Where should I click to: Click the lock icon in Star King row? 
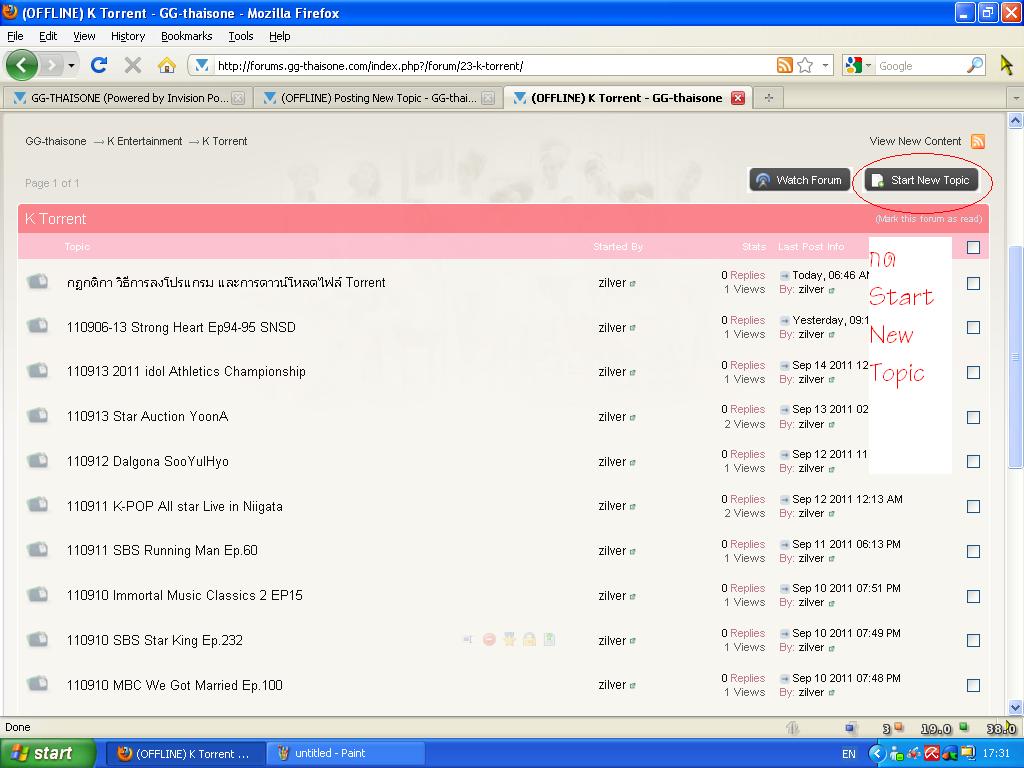[x=529, y=640]
